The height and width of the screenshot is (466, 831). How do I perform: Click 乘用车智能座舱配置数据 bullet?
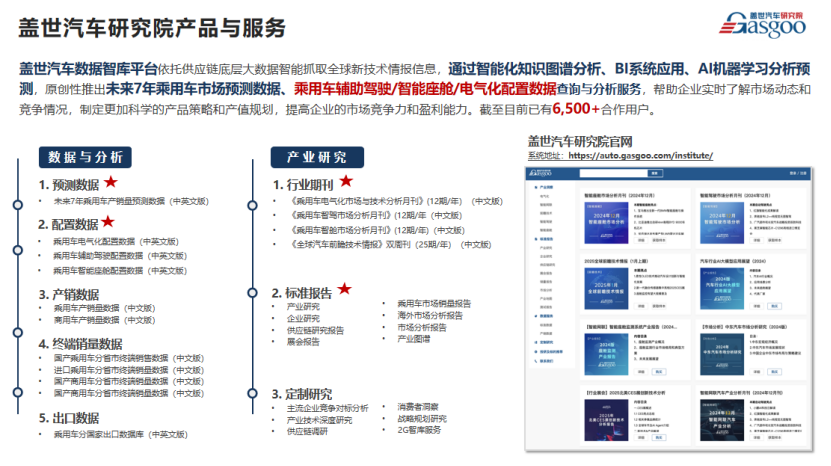(x=120, y=271)
